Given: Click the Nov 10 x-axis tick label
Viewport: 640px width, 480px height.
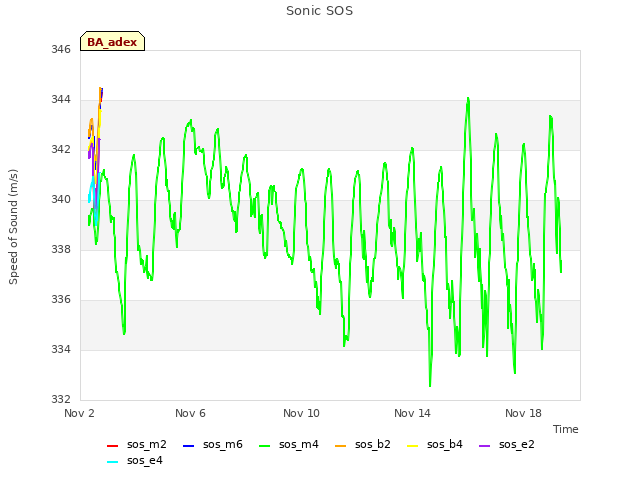Looking at the screenshot, I should tap(301, 413).
